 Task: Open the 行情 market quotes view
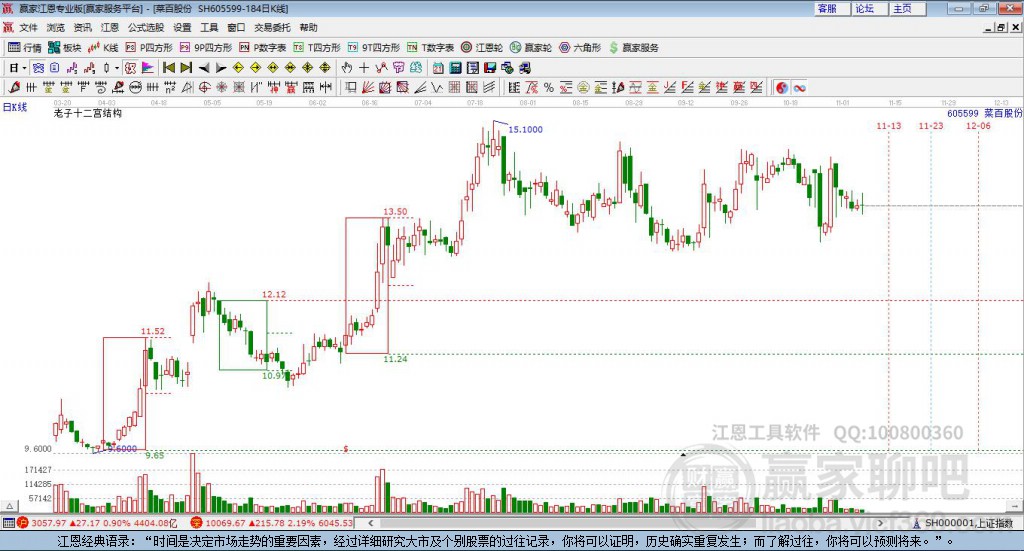tap(25, 48)
